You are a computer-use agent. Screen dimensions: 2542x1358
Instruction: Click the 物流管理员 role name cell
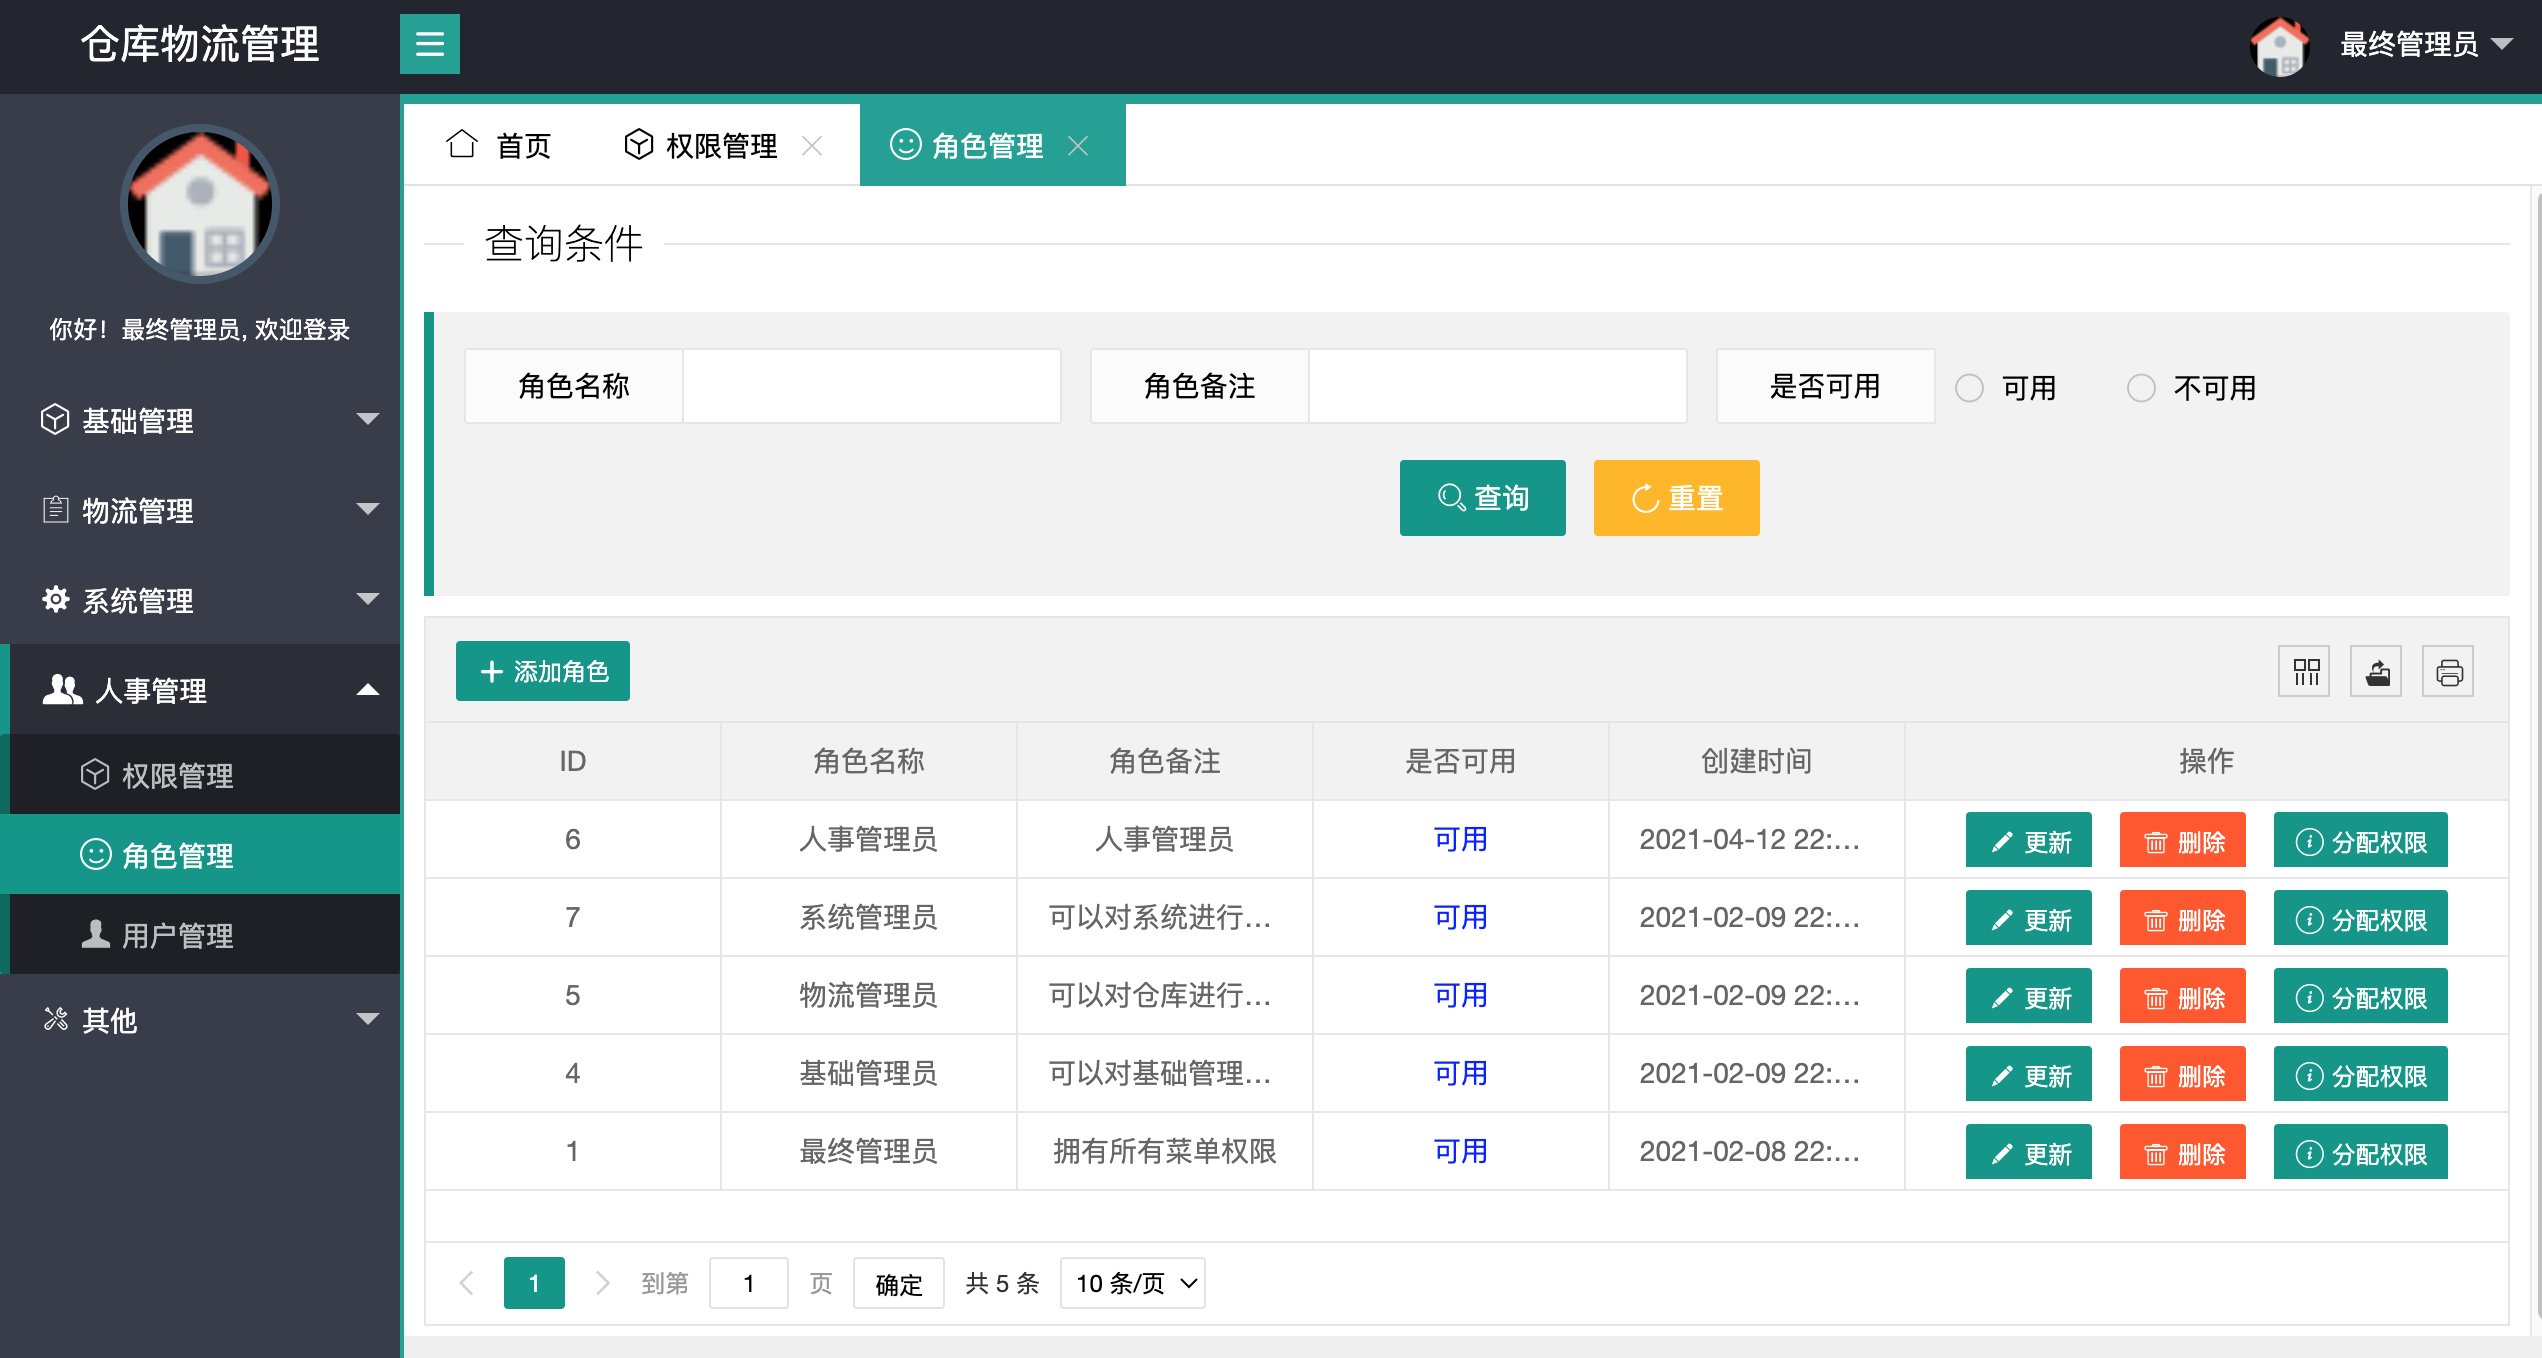869,995
